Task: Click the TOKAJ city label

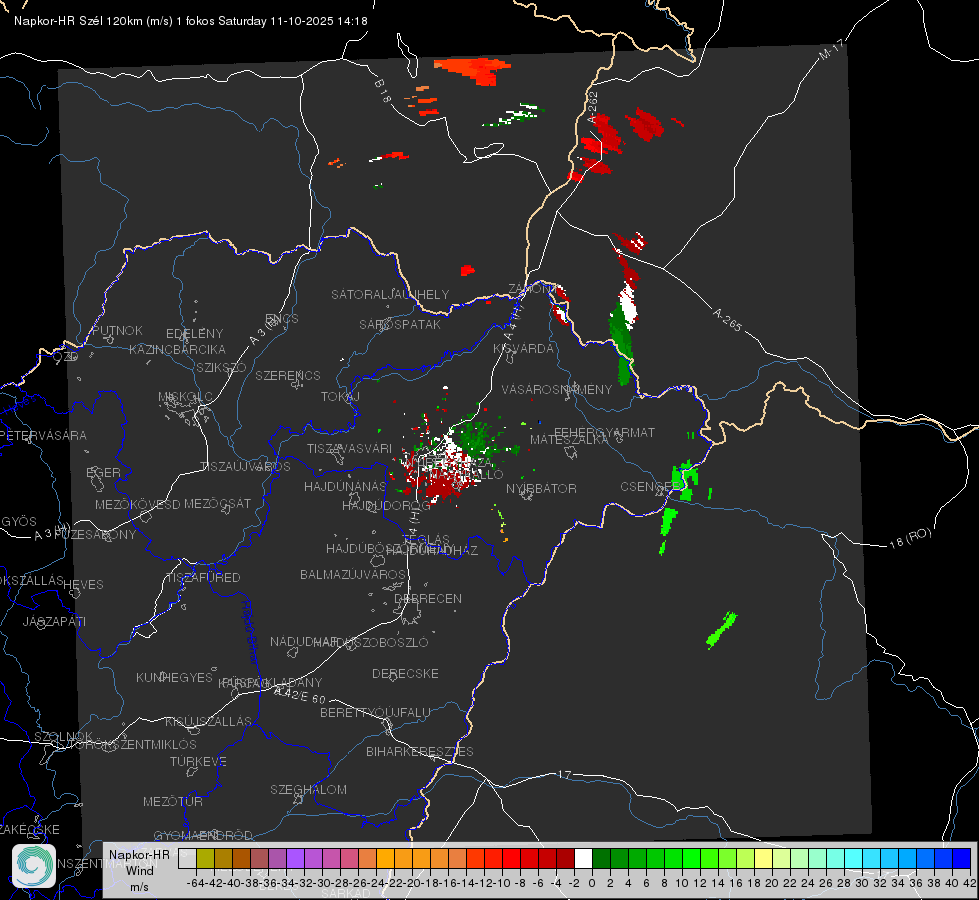Action: click(340, 397)
